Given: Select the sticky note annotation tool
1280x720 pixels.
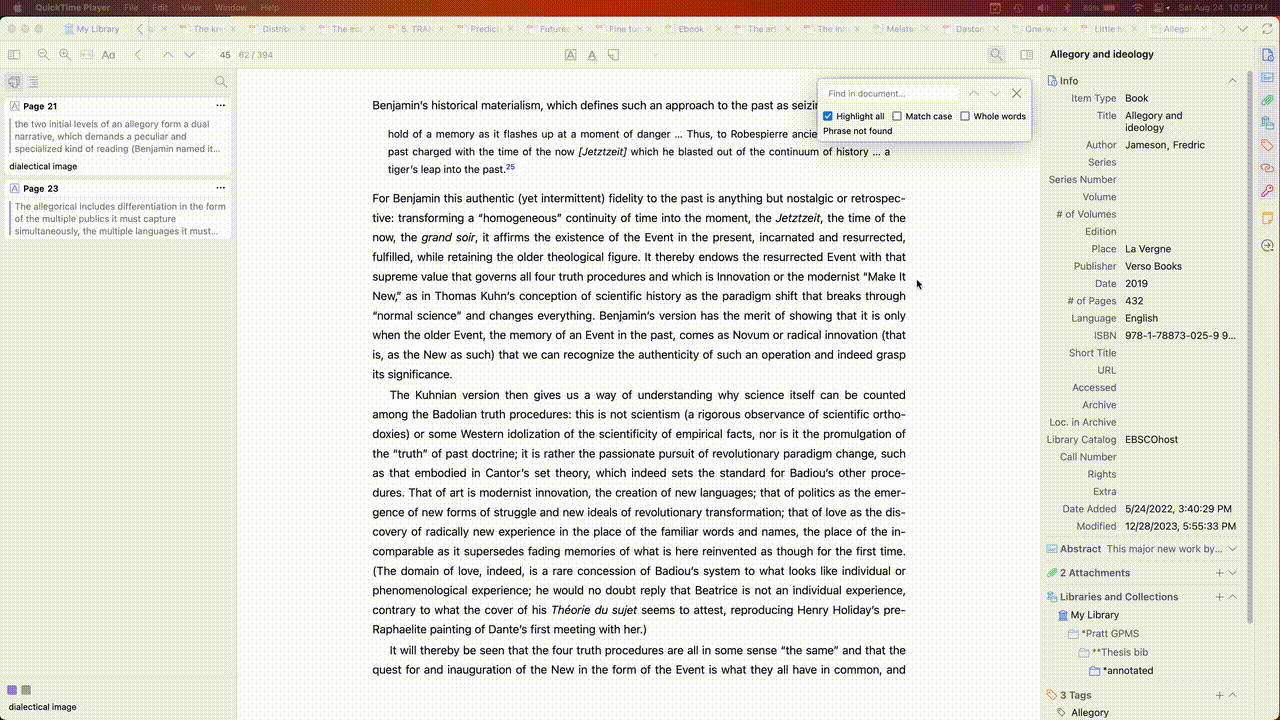Looking at the screenshot, I should tap(614, 55).
